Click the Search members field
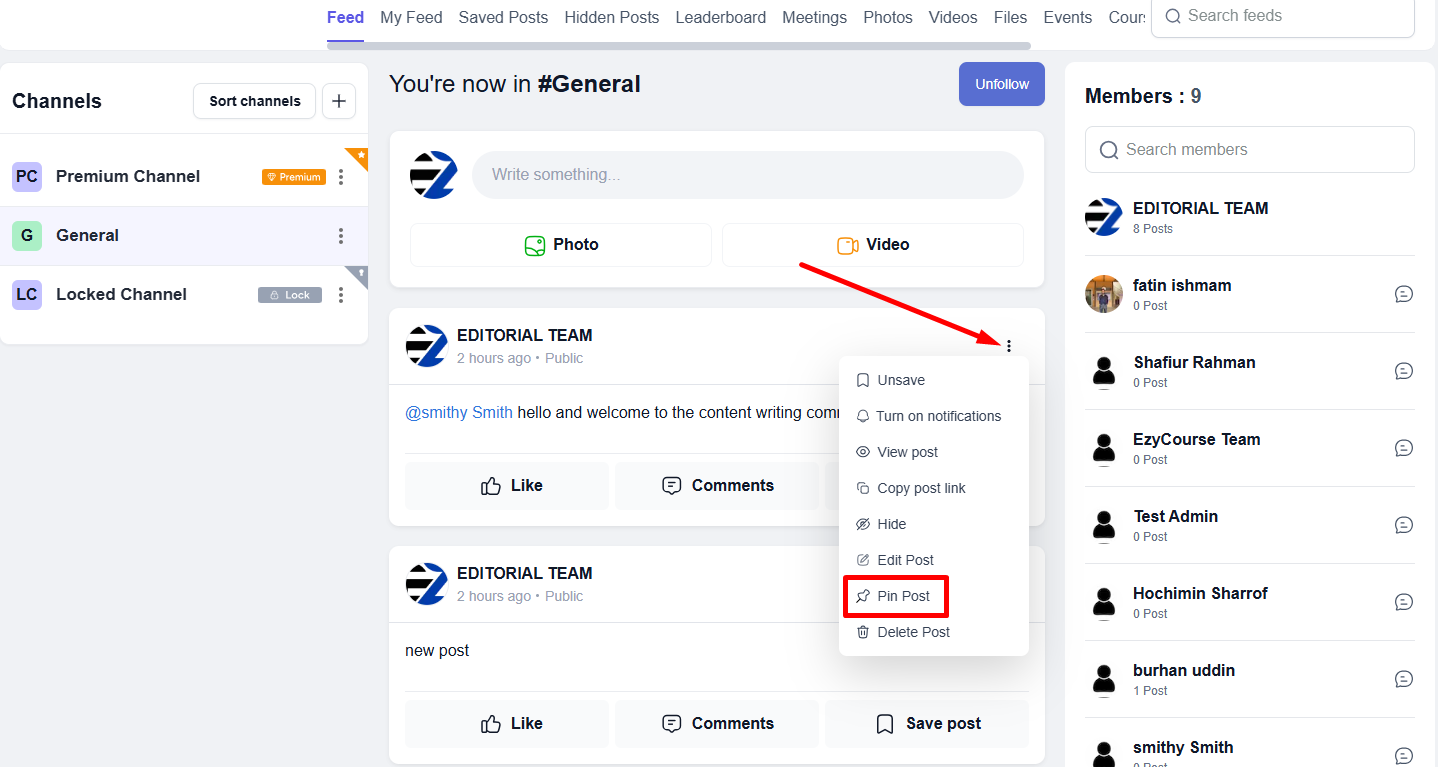Image resolution: width=1438 pixels, height=767 pixels. [1250, 149]
